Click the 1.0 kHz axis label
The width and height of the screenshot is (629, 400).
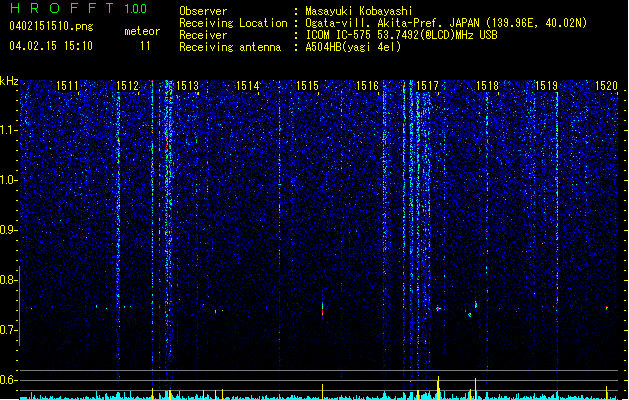[9, 180]
